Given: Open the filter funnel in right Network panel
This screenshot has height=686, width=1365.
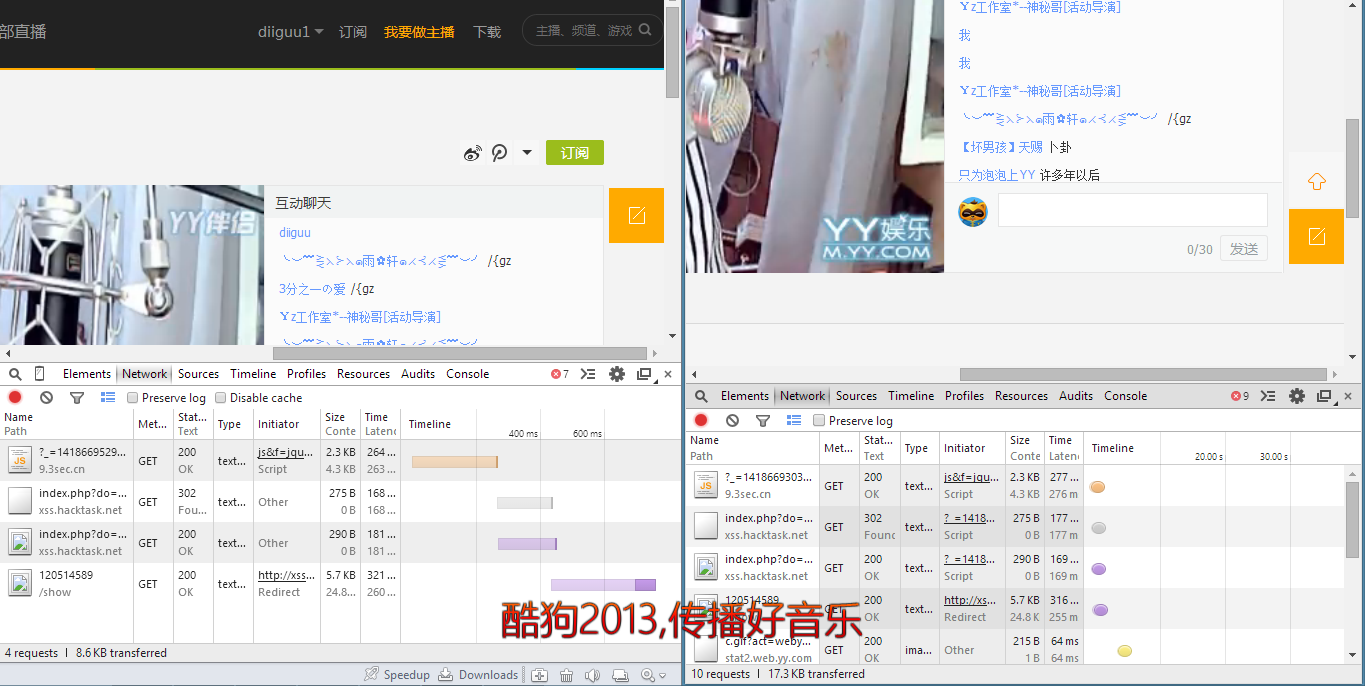Looking at the screenshot, I should tap(763, 421).
